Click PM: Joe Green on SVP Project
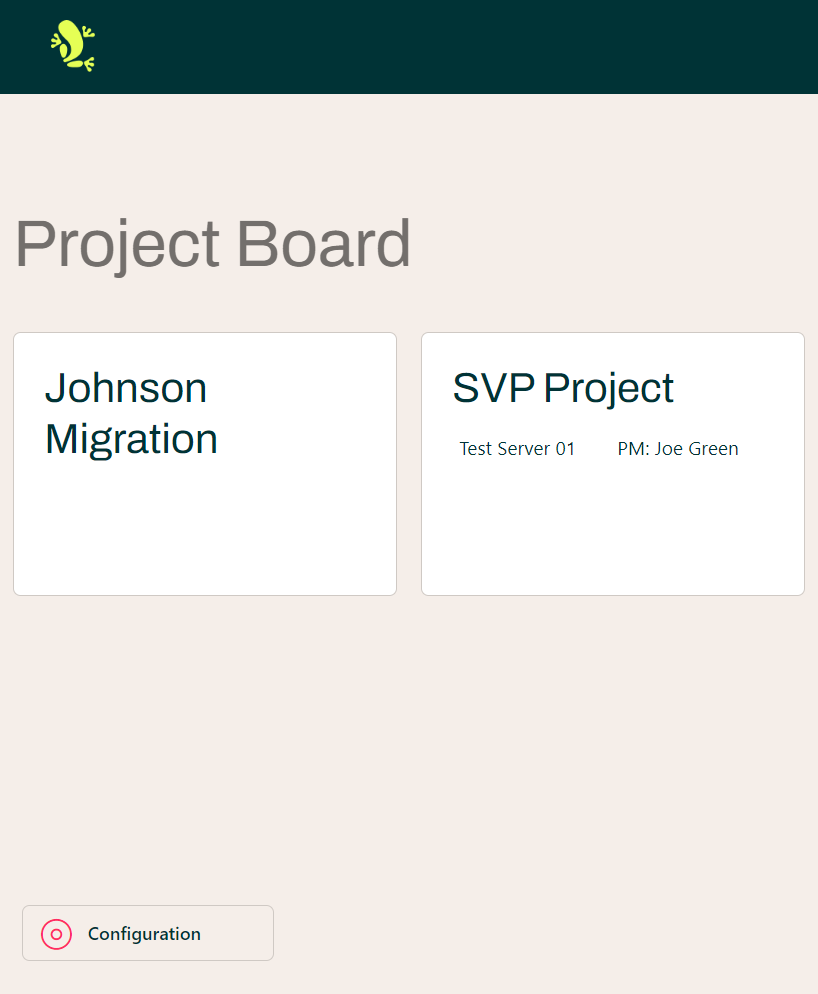The height and width of the screenshot is (994, 818). click(x=677, y=448)
